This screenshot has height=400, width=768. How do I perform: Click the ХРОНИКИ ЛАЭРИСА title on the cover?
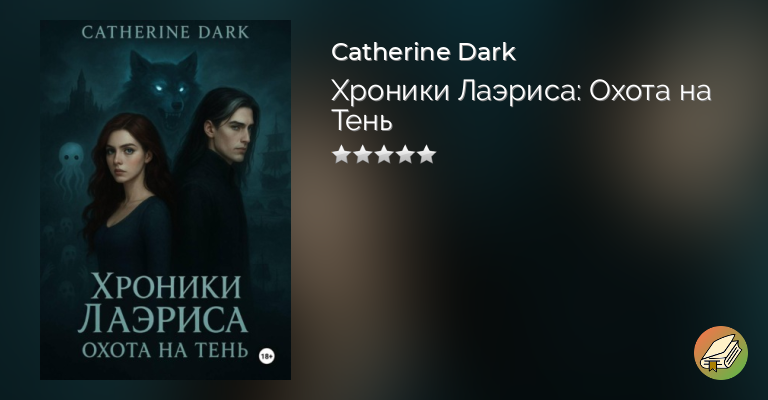pyautogui.click(x=163, y=304)
